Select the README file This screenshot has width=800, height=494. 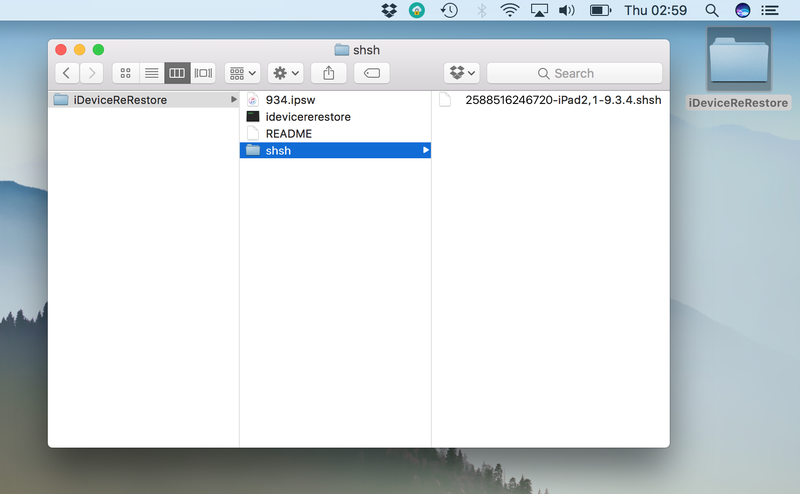tap(335, 134)
